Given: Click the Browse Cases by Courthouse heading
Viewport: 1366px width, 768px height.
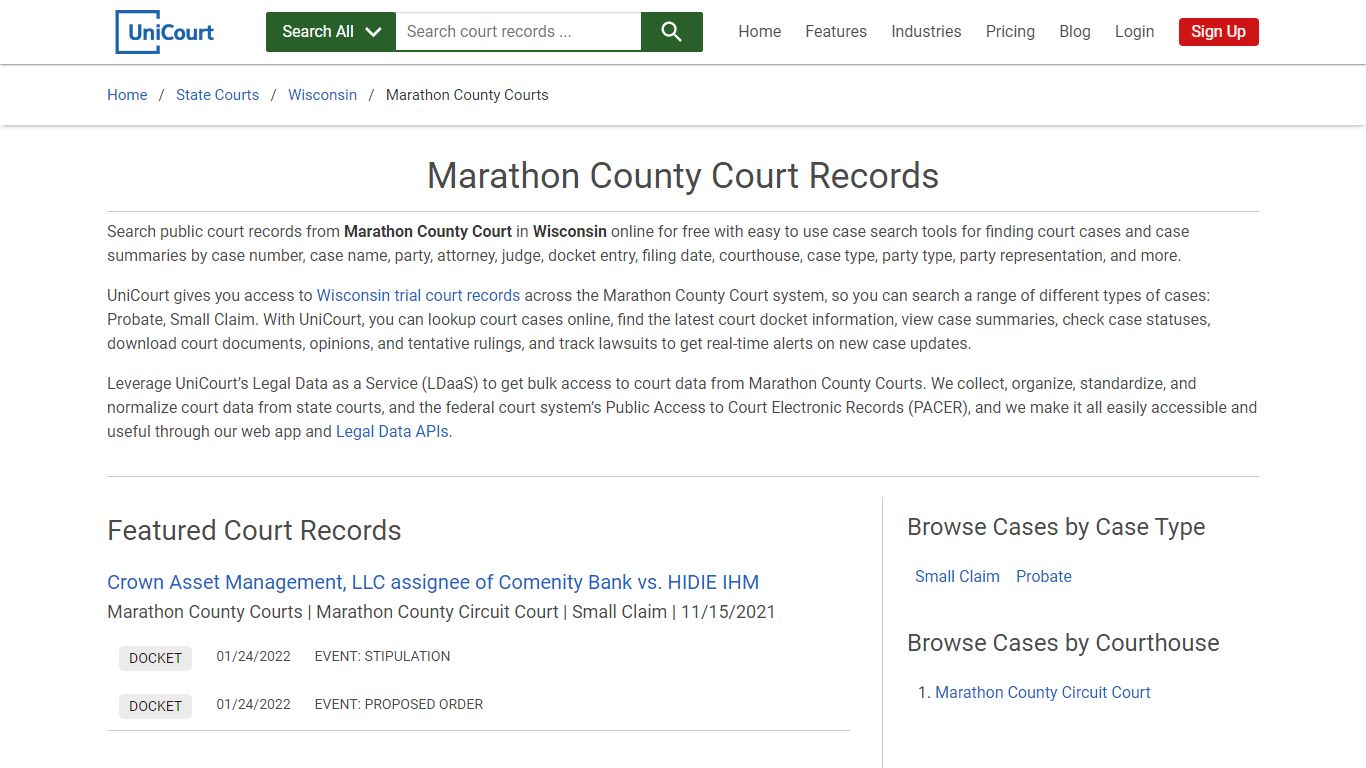Looking at the screenshot, I should point(1063,643).
